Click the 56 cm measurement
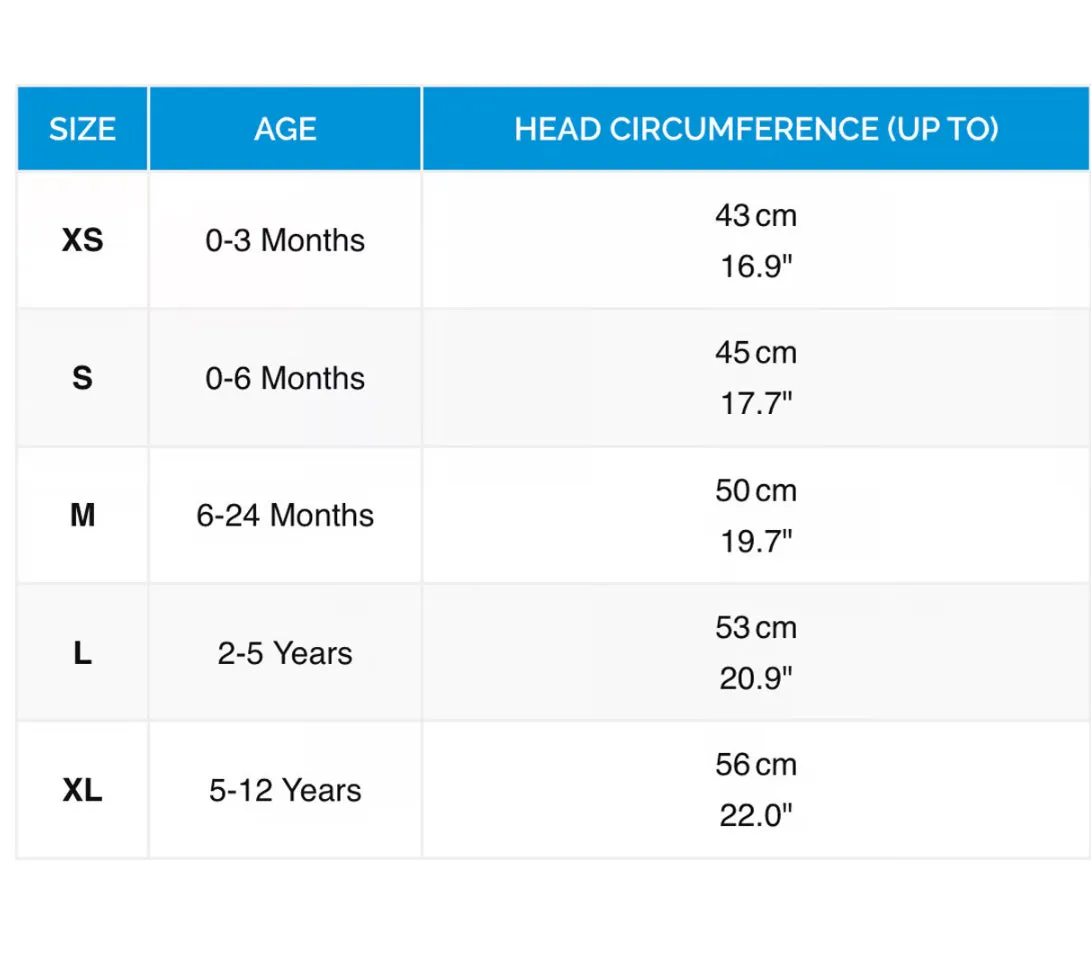1091x957 pixels. pyautogui.click(x=756, y=765)
